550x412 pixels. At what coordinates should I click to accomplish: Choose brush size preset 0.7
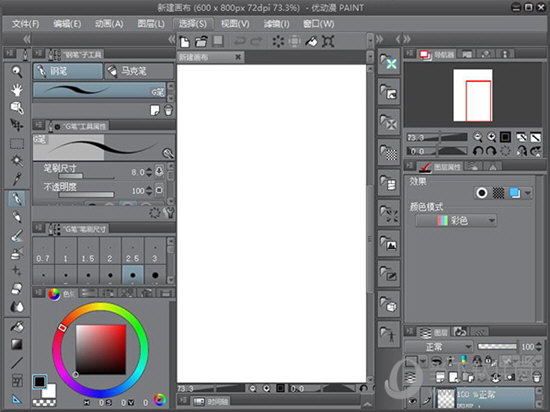coord(43,251)
